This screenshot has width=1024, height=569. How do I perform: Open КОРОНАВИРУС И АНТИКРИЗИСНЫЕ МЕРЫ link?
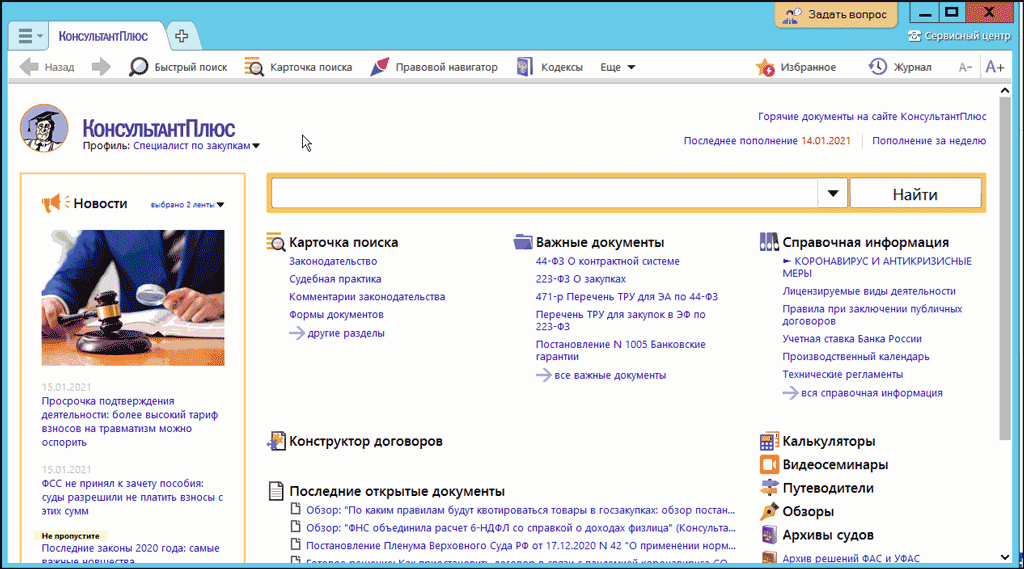[x=877, y=267]
